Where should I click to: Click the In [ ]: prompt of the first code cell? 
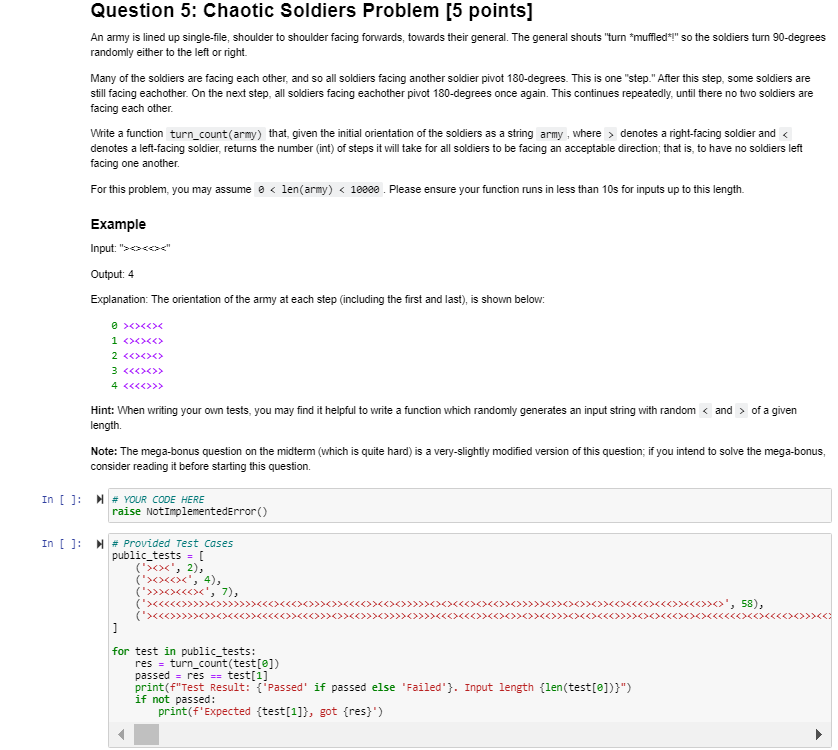pyautogui.click(x=60, y=499)
